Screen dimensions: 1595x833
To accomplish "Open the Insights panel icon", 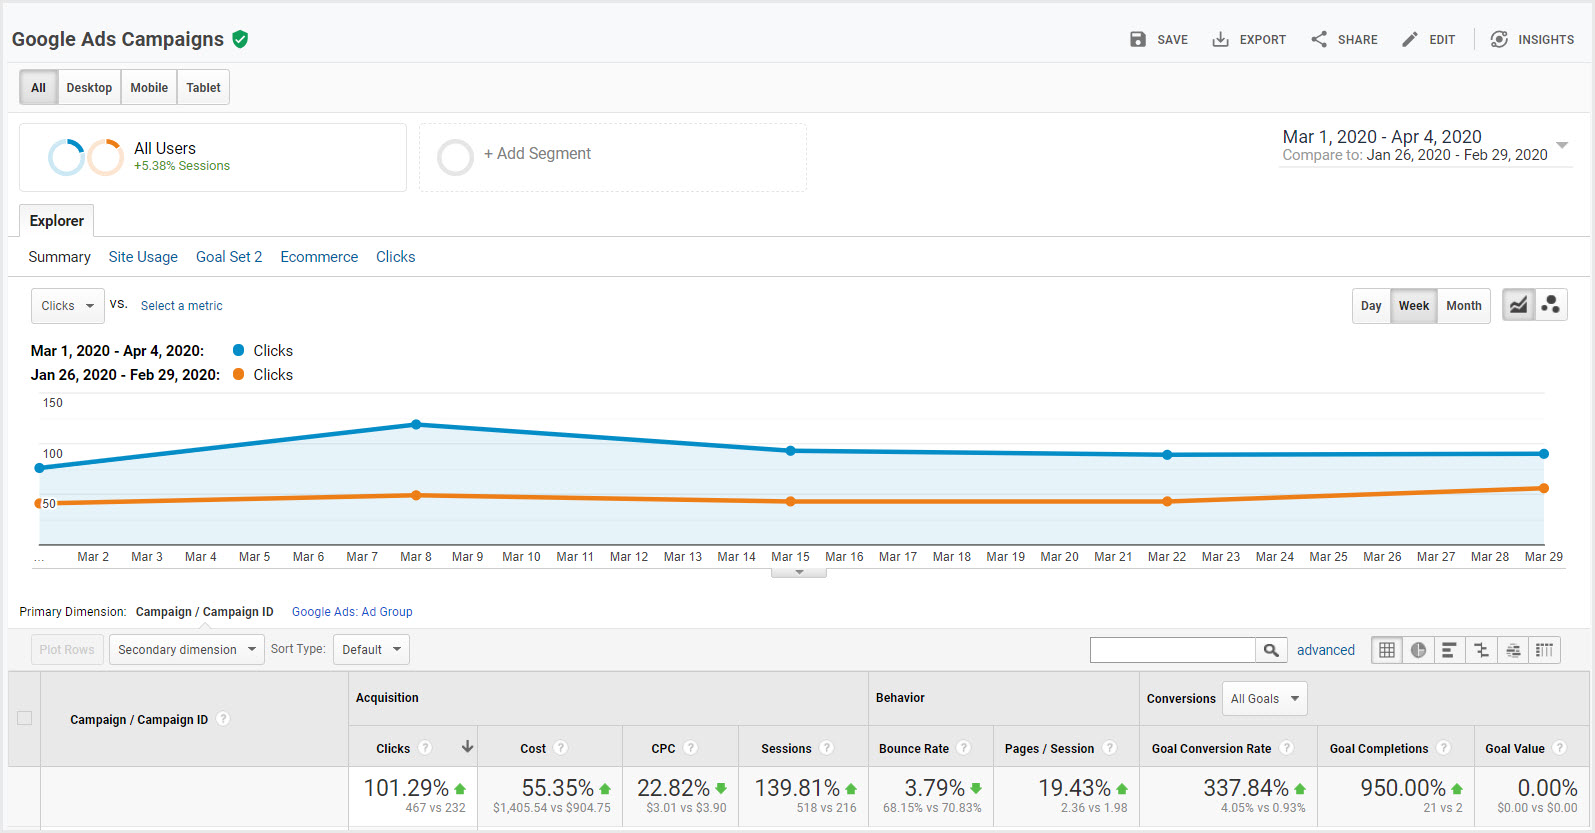I will pyautogui.click(x=1499, y=39).
